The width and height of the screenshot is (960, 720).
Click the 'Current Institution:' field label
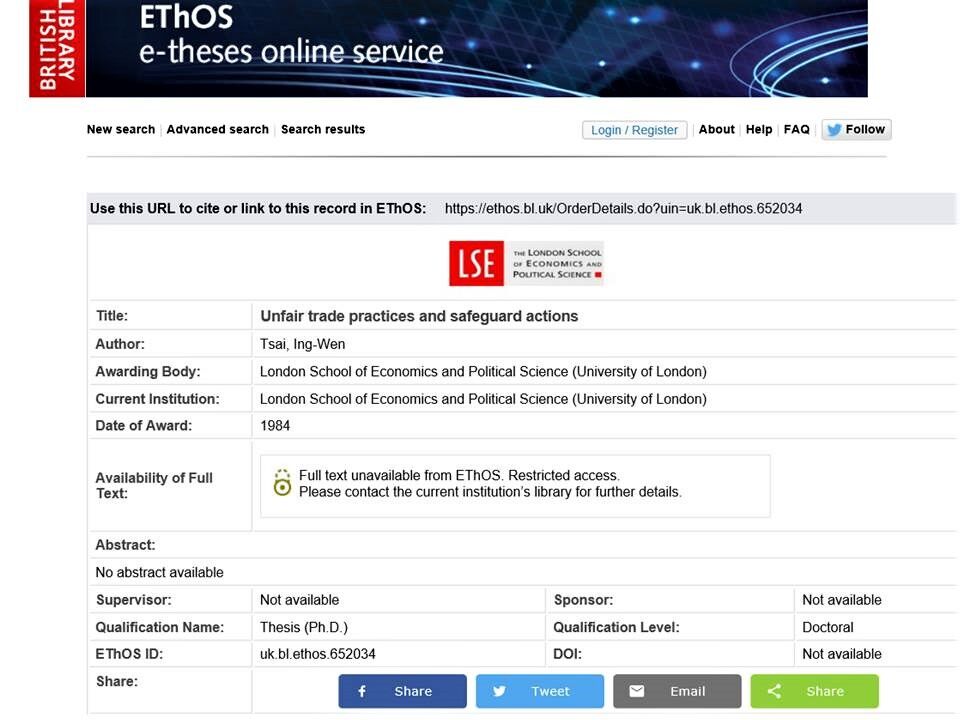coord(157,399)
